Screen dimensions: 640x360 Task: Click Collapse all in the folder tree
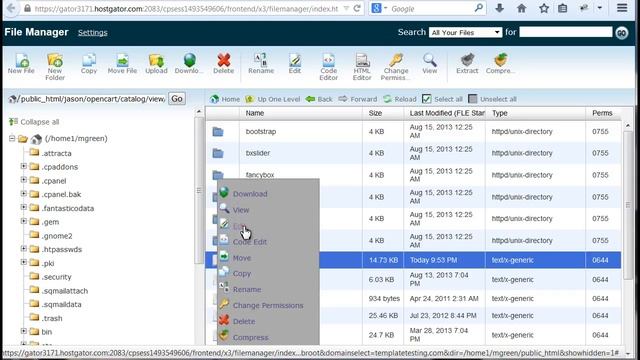point(34,122)
